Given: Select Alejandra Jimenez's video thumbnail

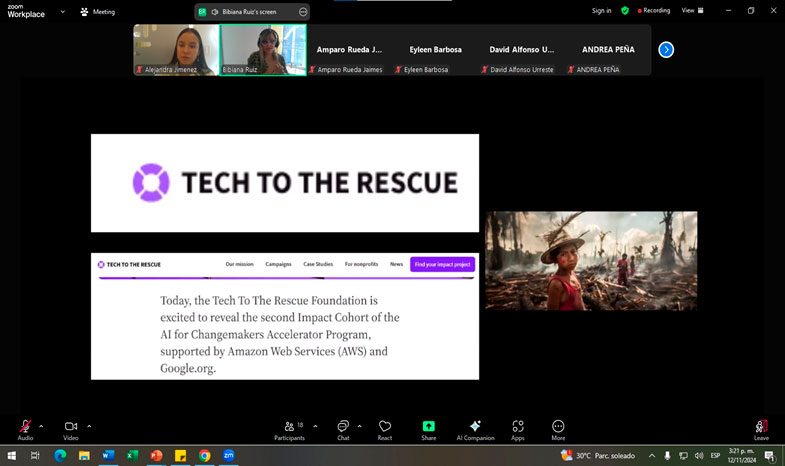Looking at the screenshot, I should pyautogui.click(x=176, y=50).
